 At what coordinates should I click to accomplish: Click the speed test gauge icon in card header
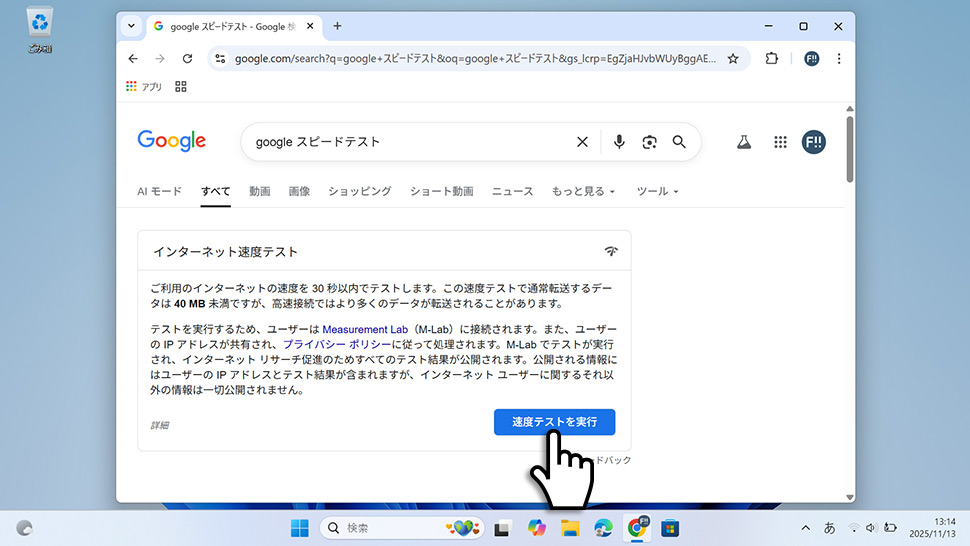(611, 251)
